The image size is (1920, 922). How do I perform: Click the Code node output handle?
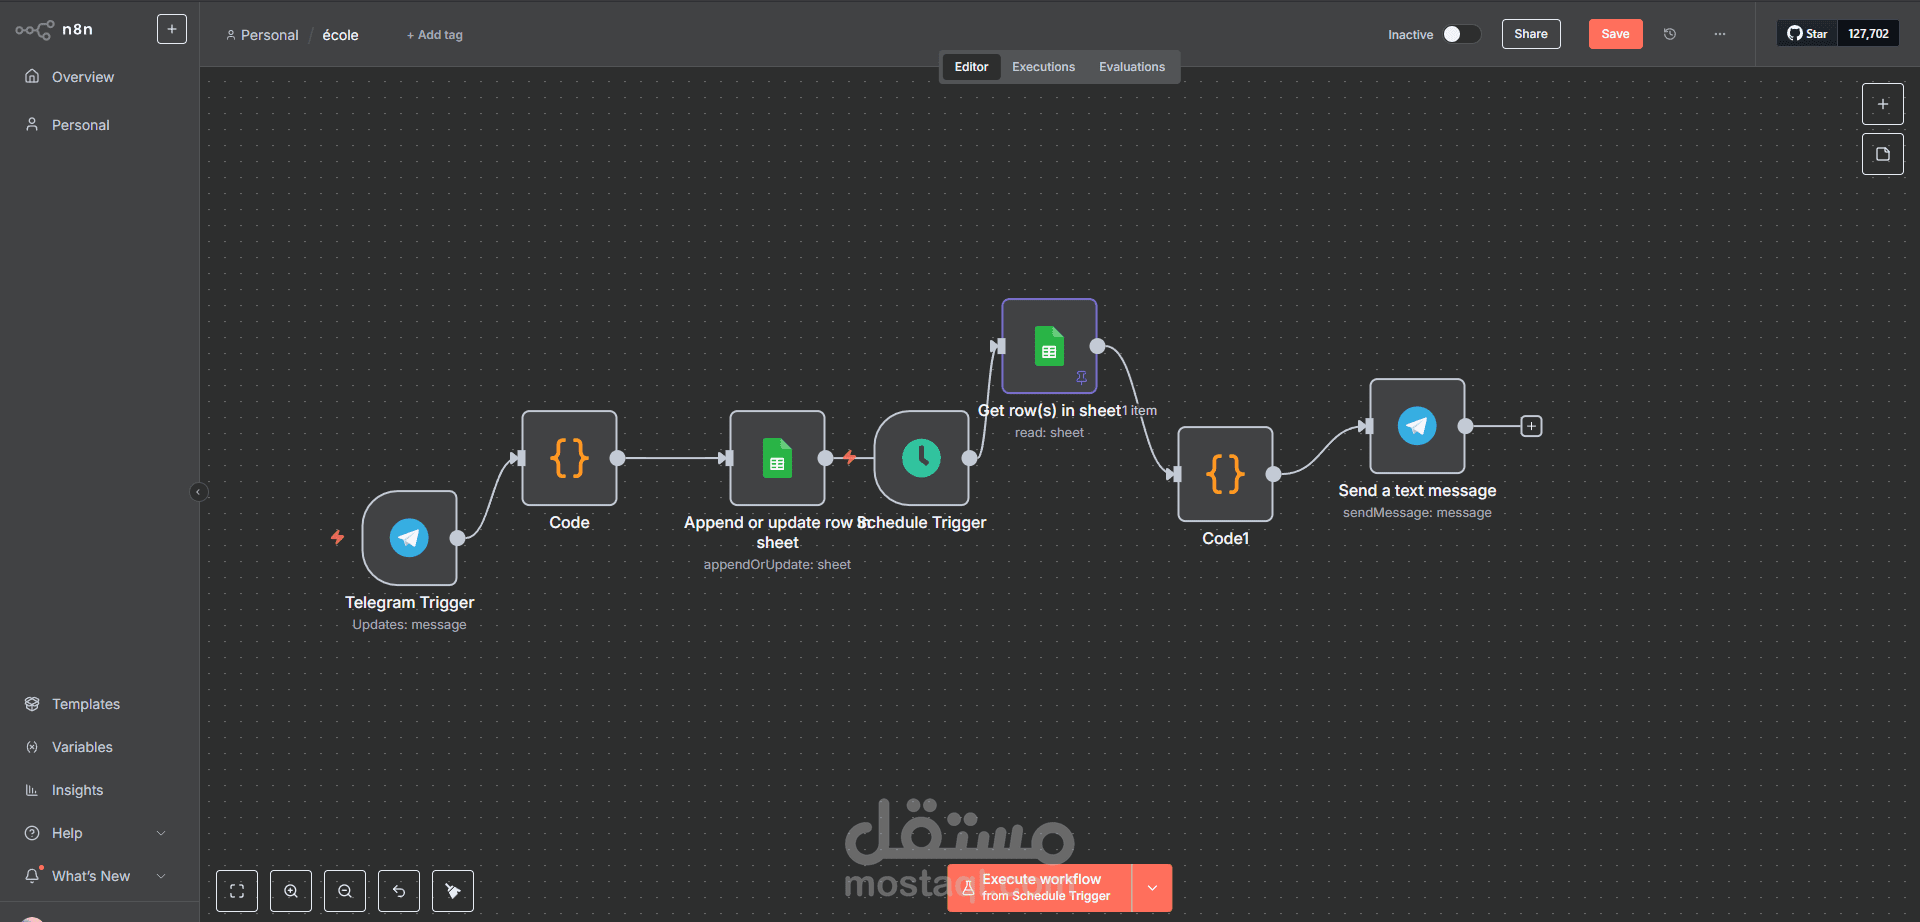(x=617, y=458)
